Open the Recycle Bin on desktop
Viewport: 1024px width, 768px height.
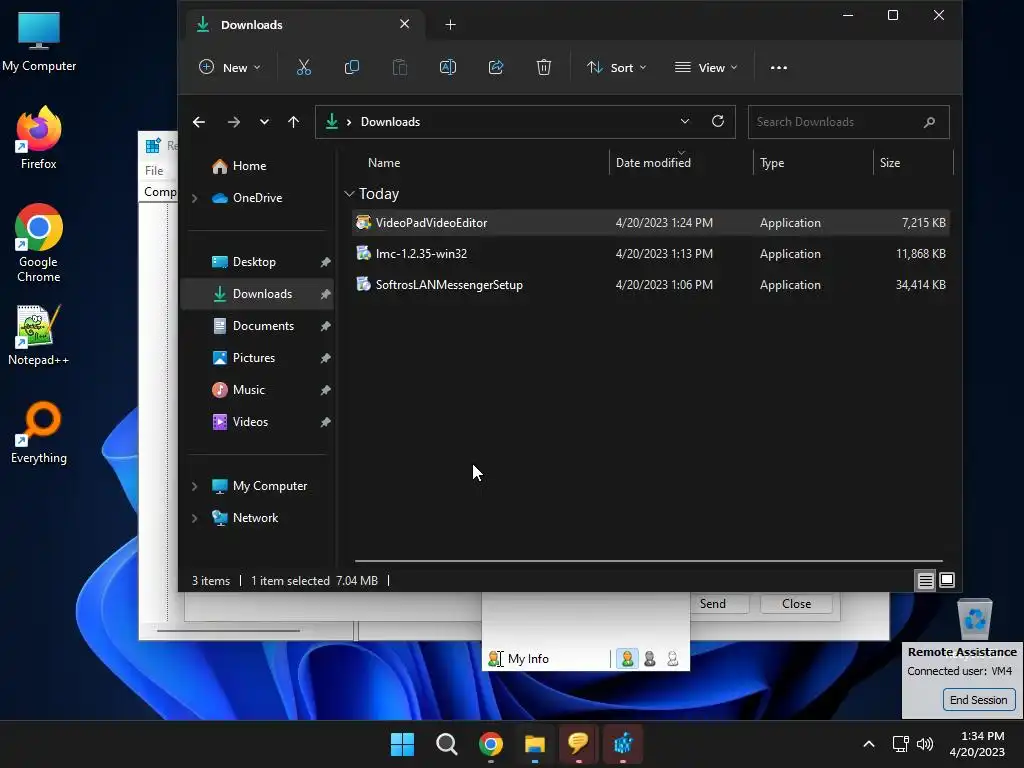pyautogui.click(x=975, y=619)
